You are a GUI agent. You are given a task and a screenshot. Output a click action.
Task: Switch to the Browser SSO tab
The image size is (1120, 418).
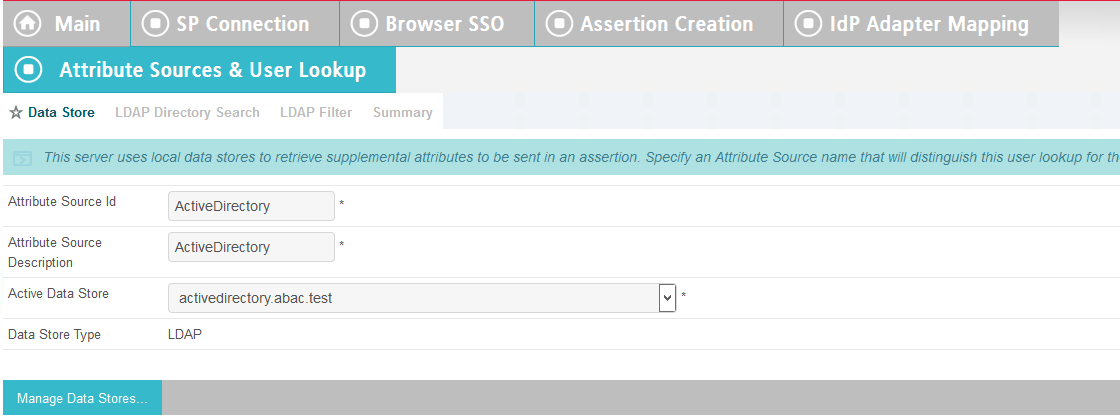click(x=437, y=24)
